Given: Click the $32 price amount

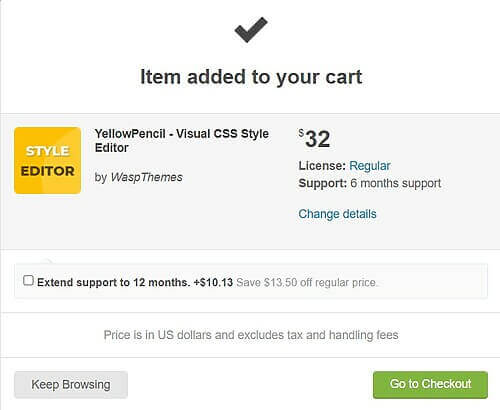Looking at the screenshot, I should 314,138.
